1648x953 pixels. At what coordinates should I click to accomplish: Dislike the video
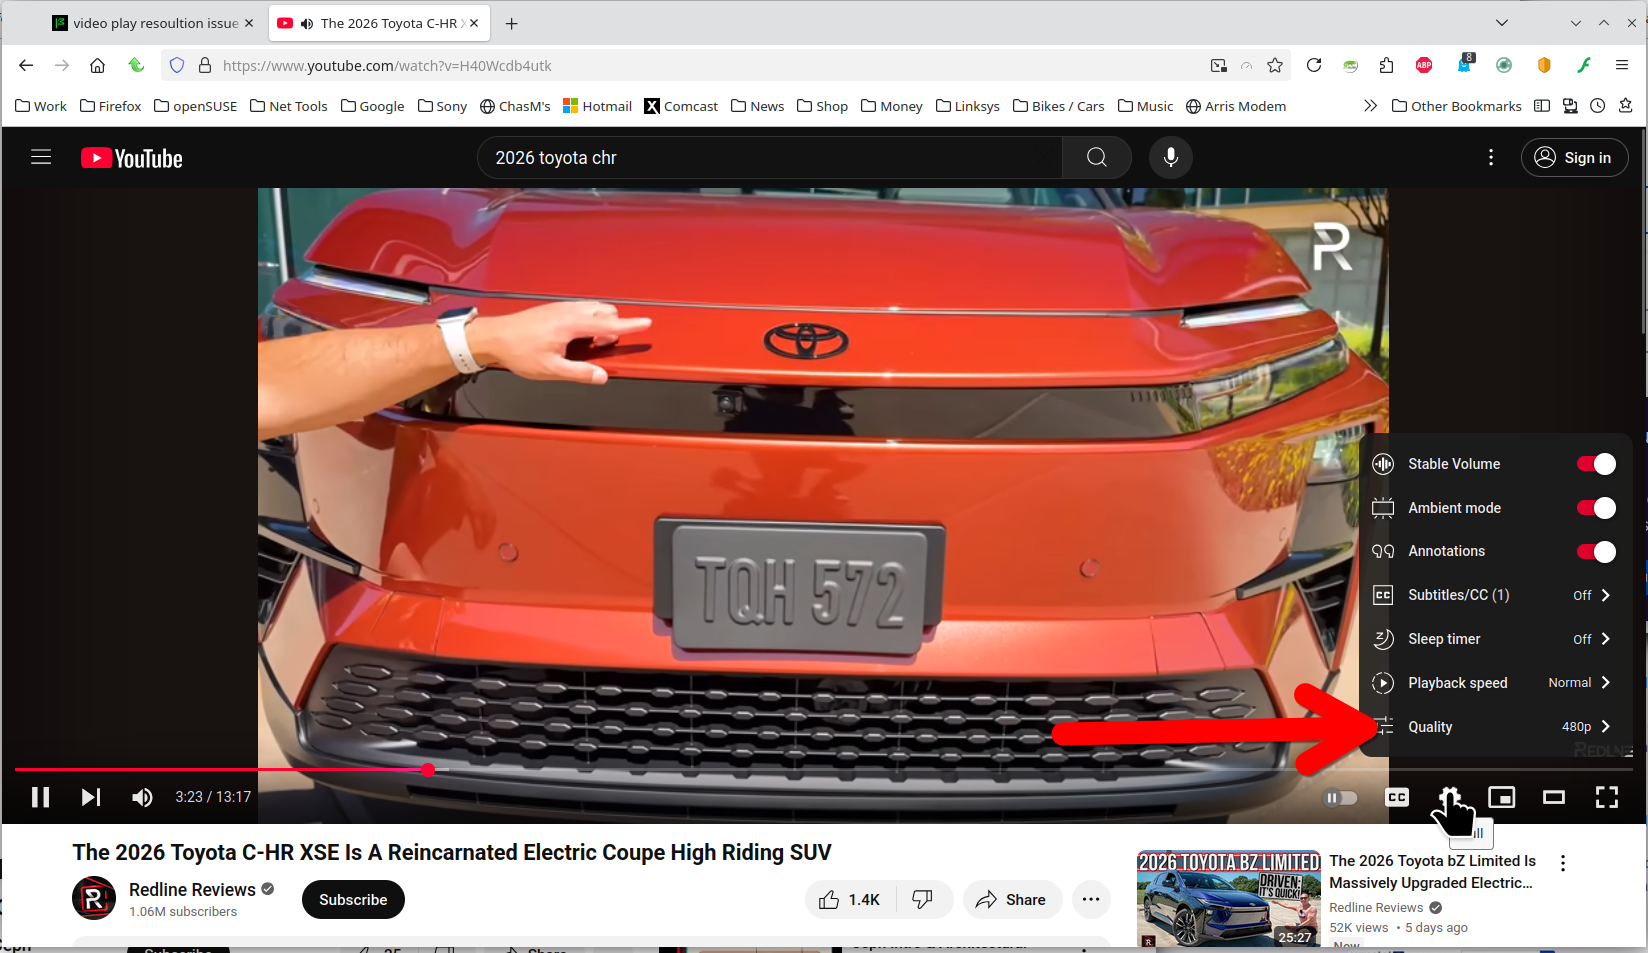923,900
